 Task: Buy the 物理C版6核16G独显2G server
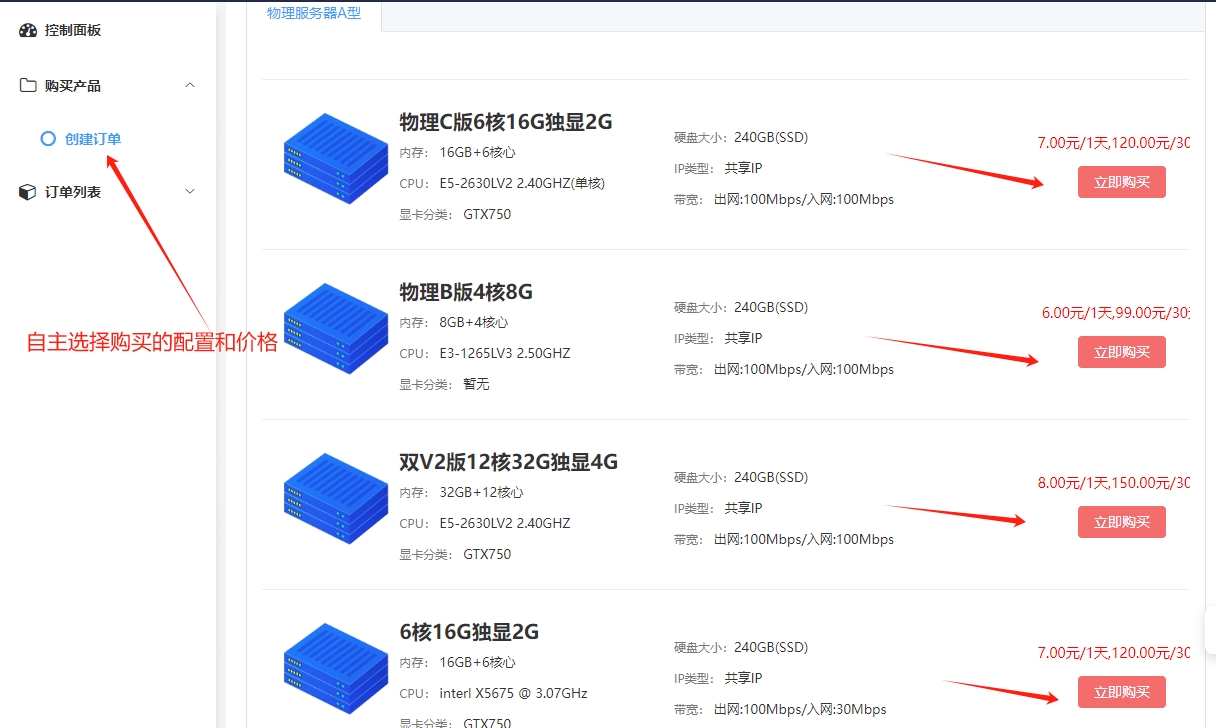(1121, 182)
